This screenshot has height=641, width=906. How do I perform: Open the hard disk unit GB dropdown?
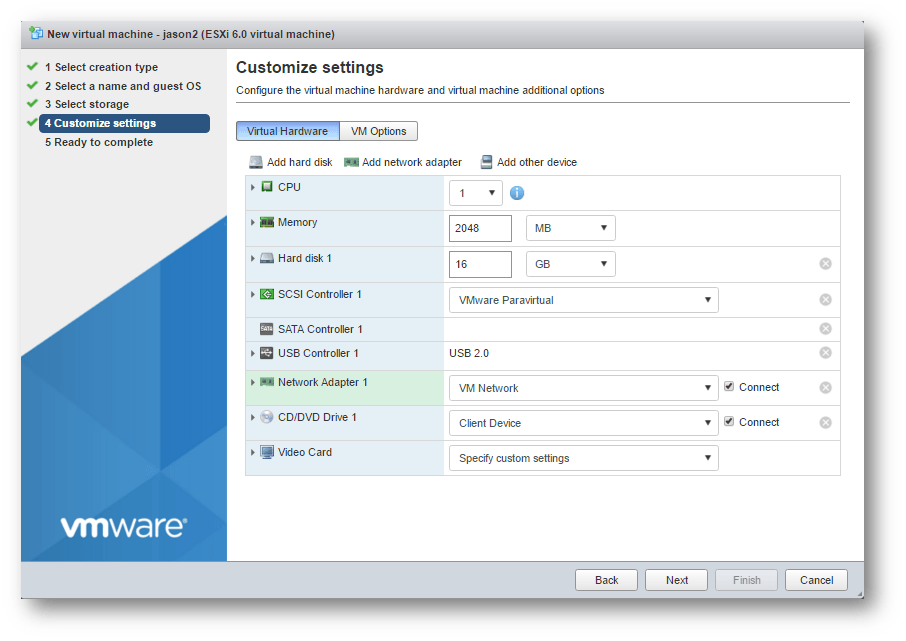571,264
